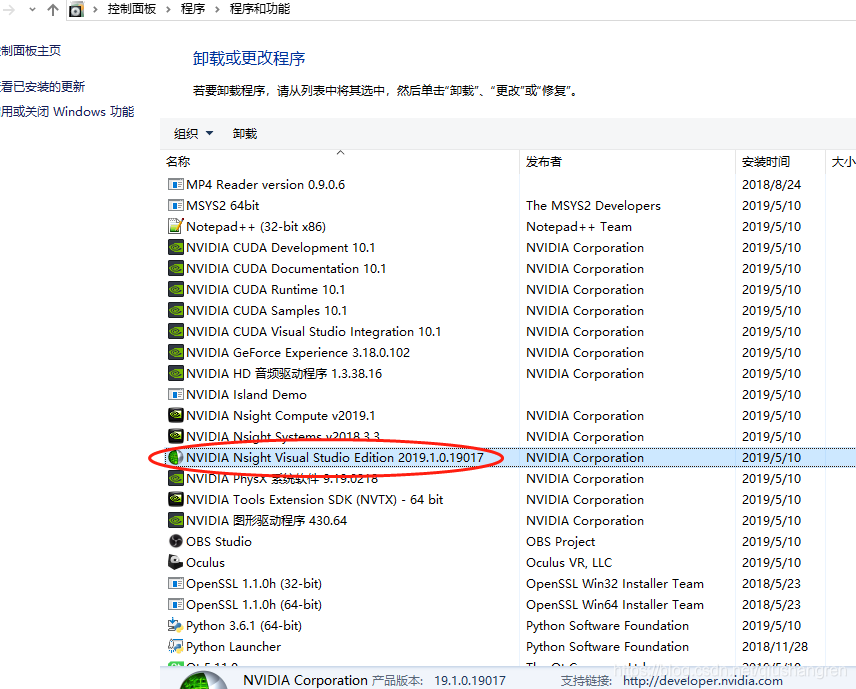Click the NVIDIA CUDA Documentation 10.1 icon
This screenshot has height=689, width=856.
point(175,269)
